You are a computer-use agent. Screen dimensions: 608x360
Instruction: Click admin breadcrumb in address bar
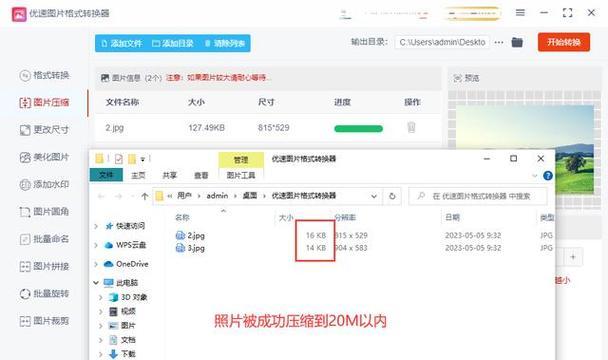tap(217, 196)
